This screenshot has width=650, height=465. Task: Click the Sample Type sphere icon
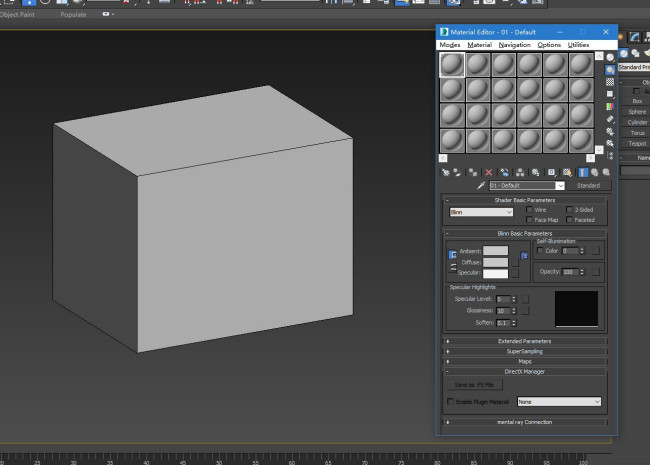coord(610,58)
